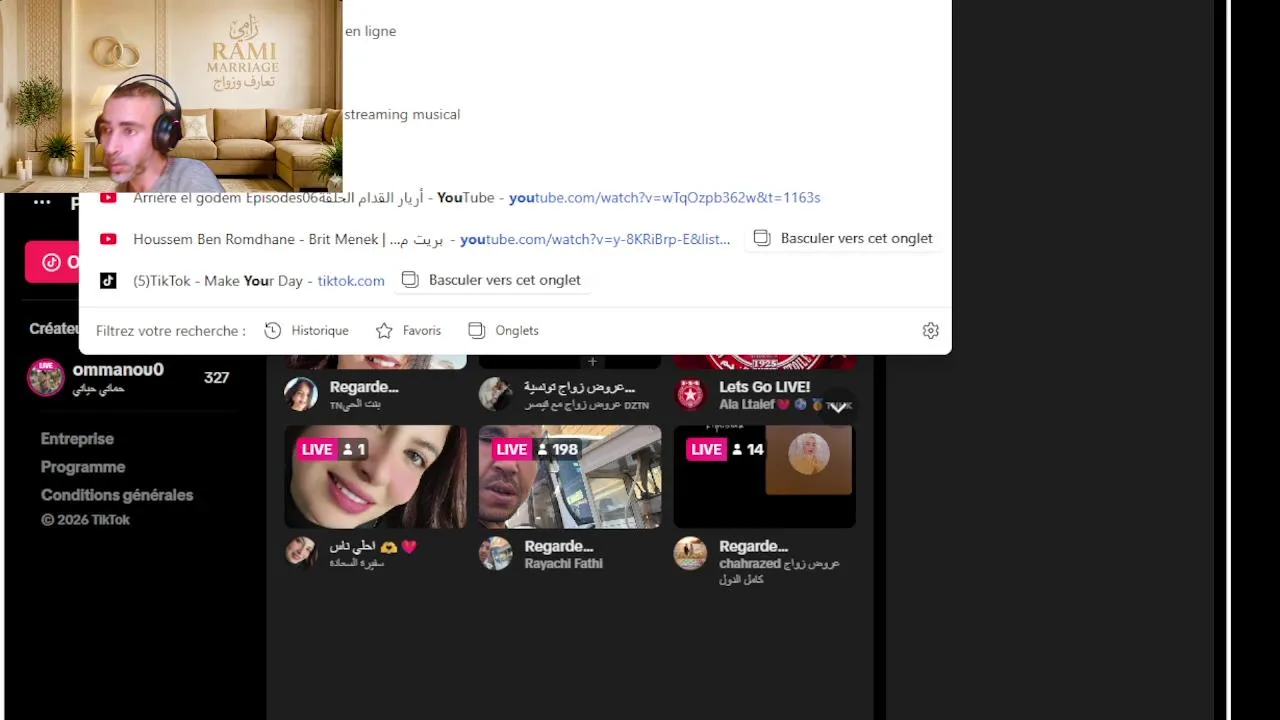Image resolution: width=1280 pixels, height=720 pixels.
Task: Expand the Programme footer section
Action: click(83, 467)
